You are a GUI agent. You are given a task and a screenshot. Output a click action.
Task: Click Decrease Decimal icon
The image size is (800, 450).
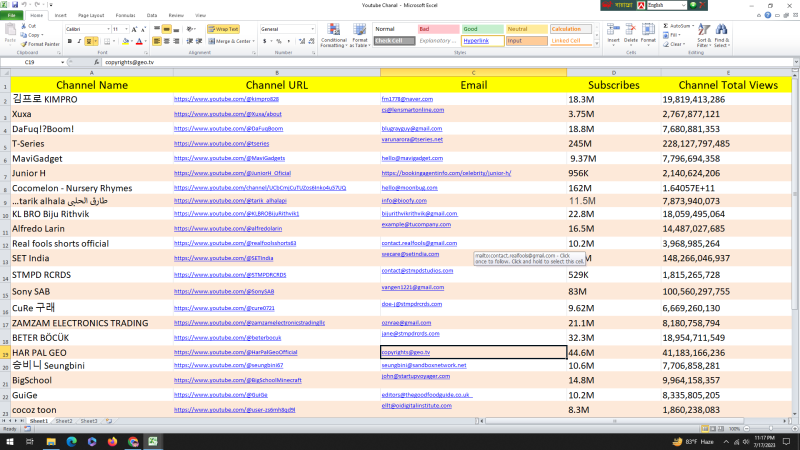coord(311,41)
